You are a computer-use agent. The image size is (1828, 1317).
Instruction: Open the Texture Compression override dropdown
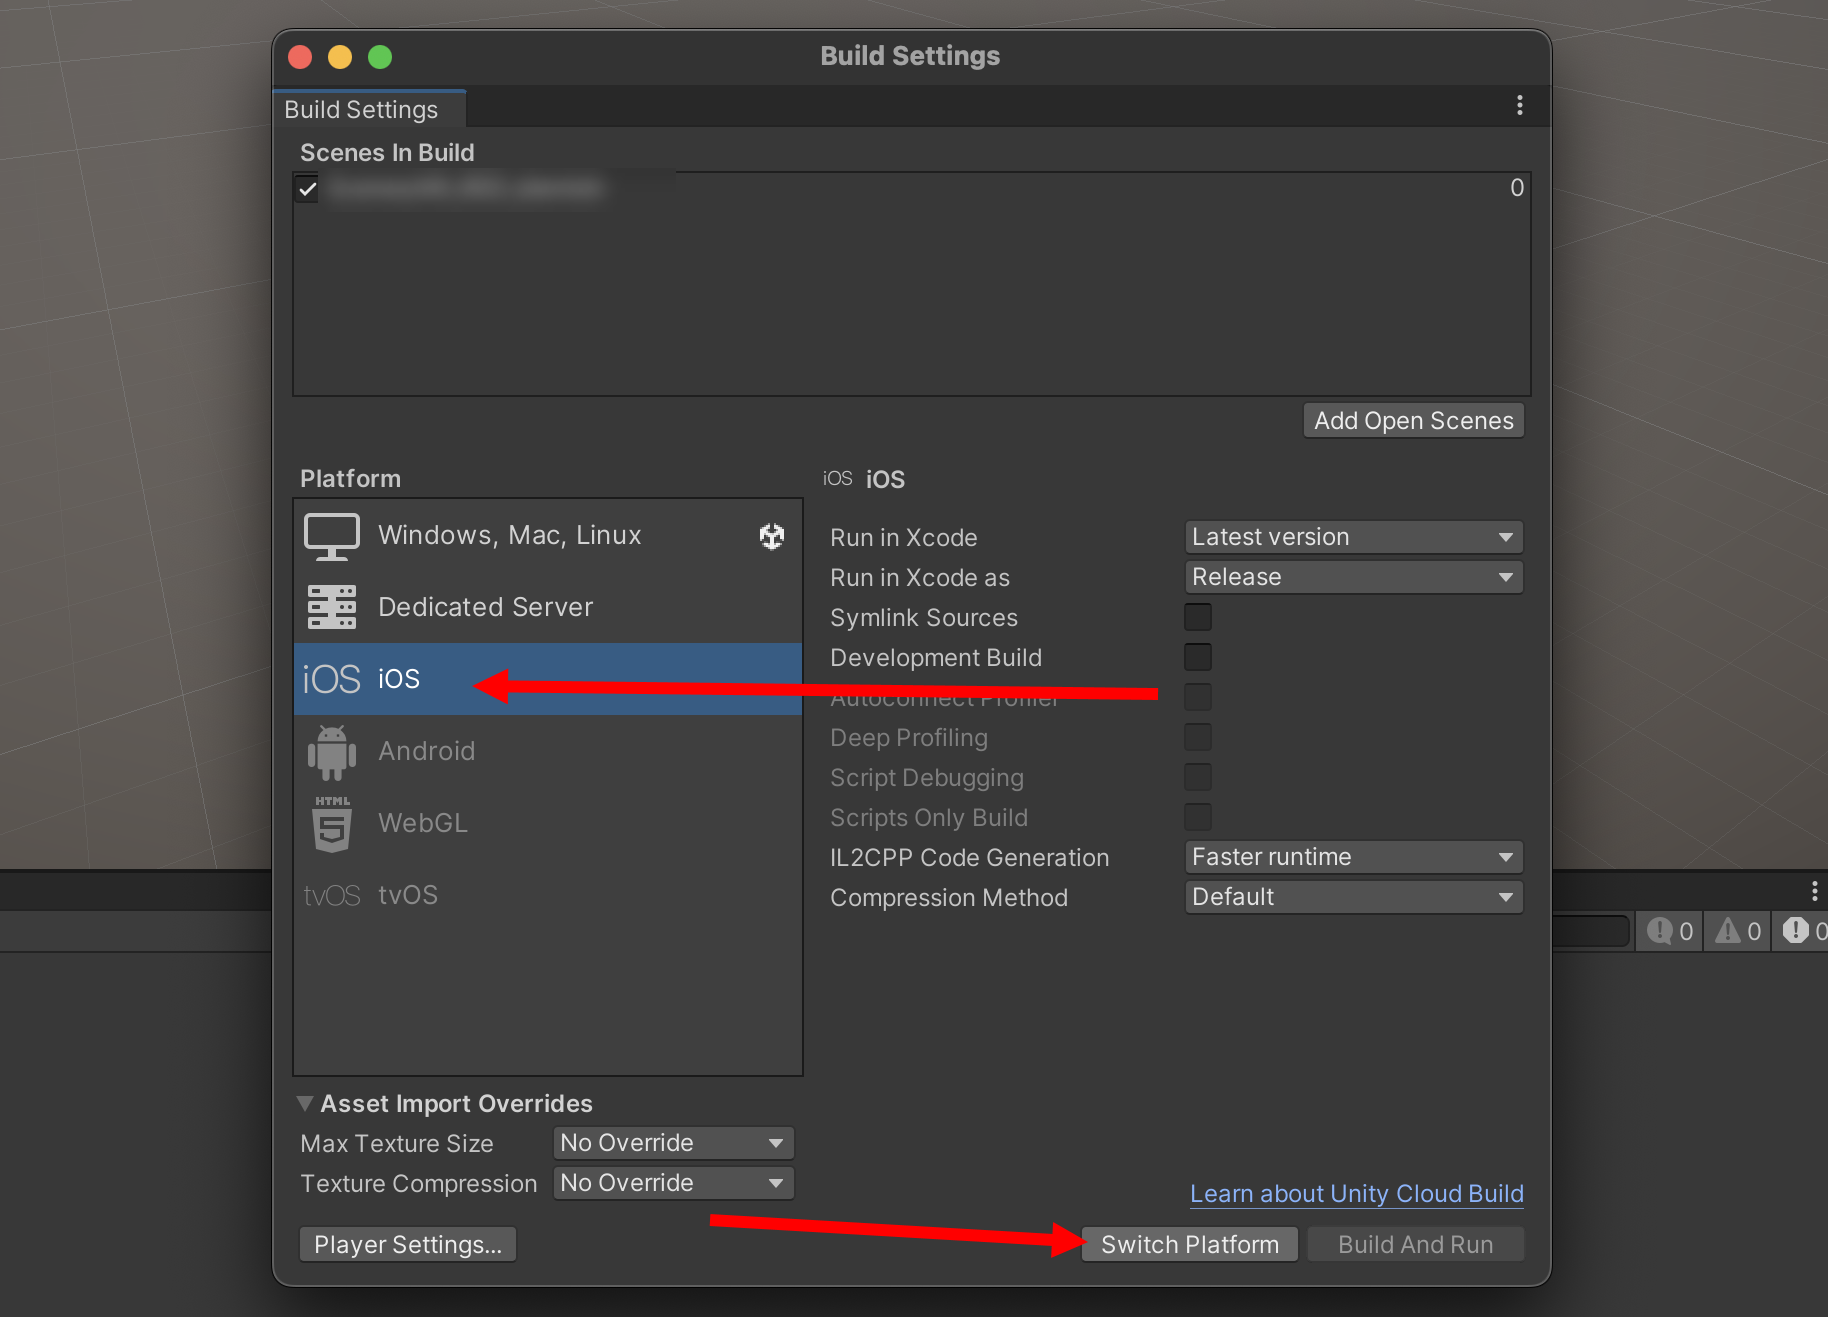click(x=674, y=1183)
